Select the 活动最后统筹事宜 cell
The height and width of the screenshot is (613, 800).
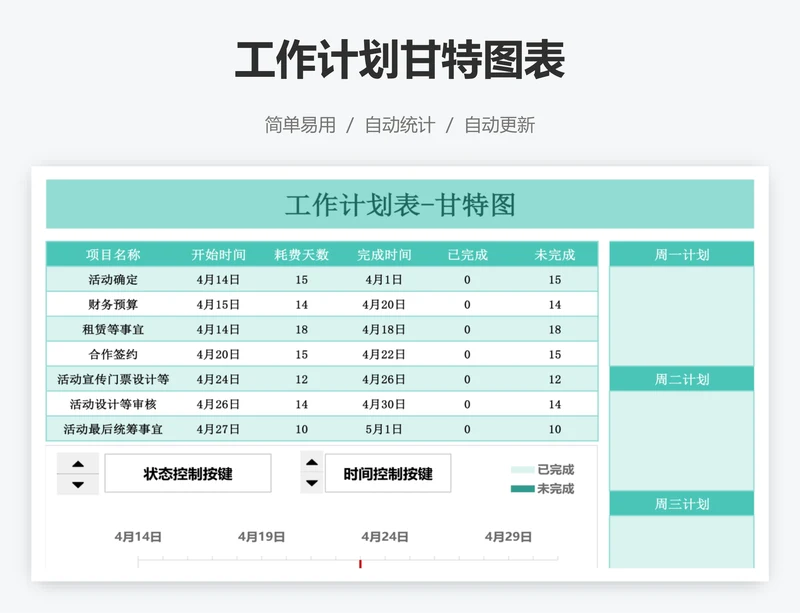113,429
